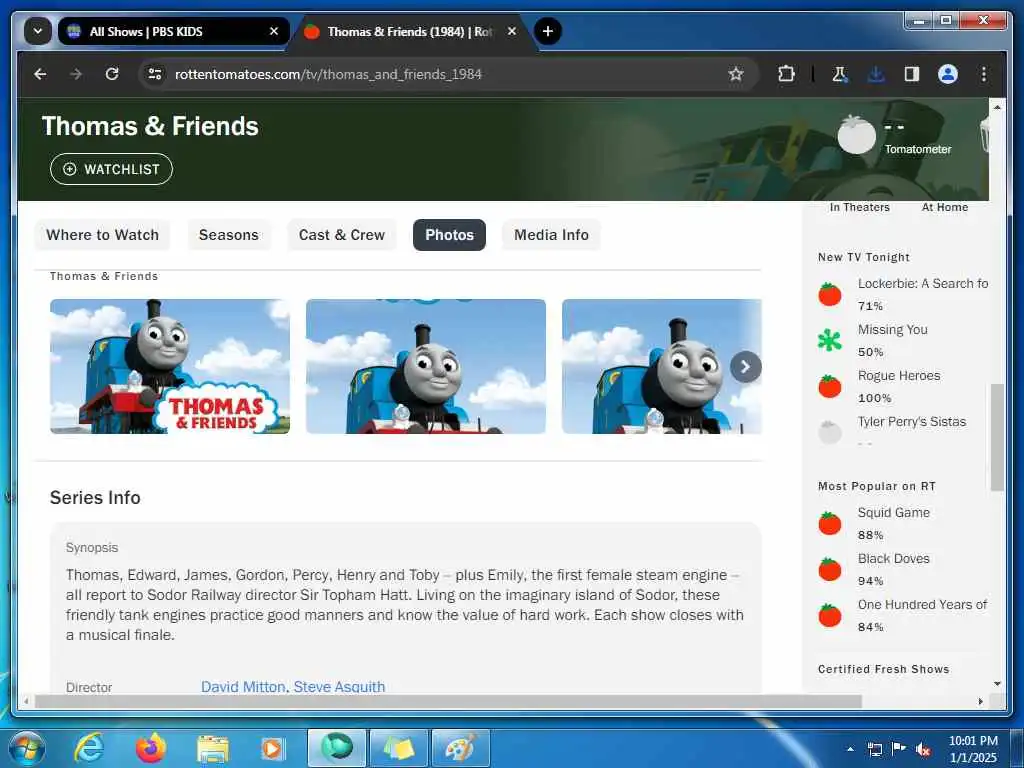Click the gray Tomatometer tomato icon
Screen dimensions: 1024x768
point(857,135)
